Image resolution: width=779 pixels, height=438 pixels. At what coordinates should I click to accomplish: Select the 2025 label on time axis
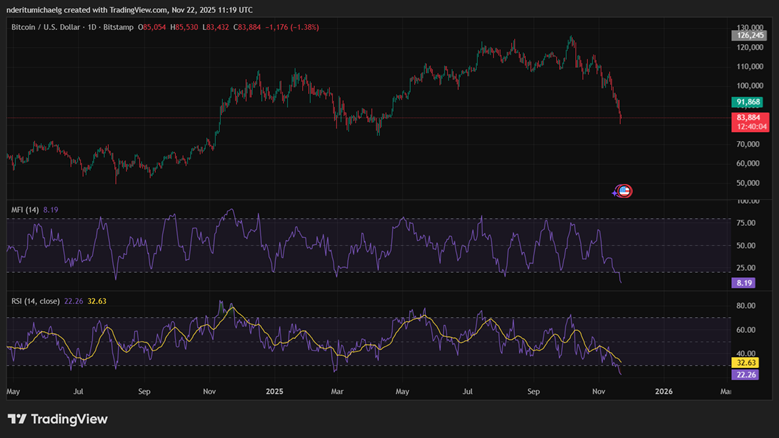point(272,393)
